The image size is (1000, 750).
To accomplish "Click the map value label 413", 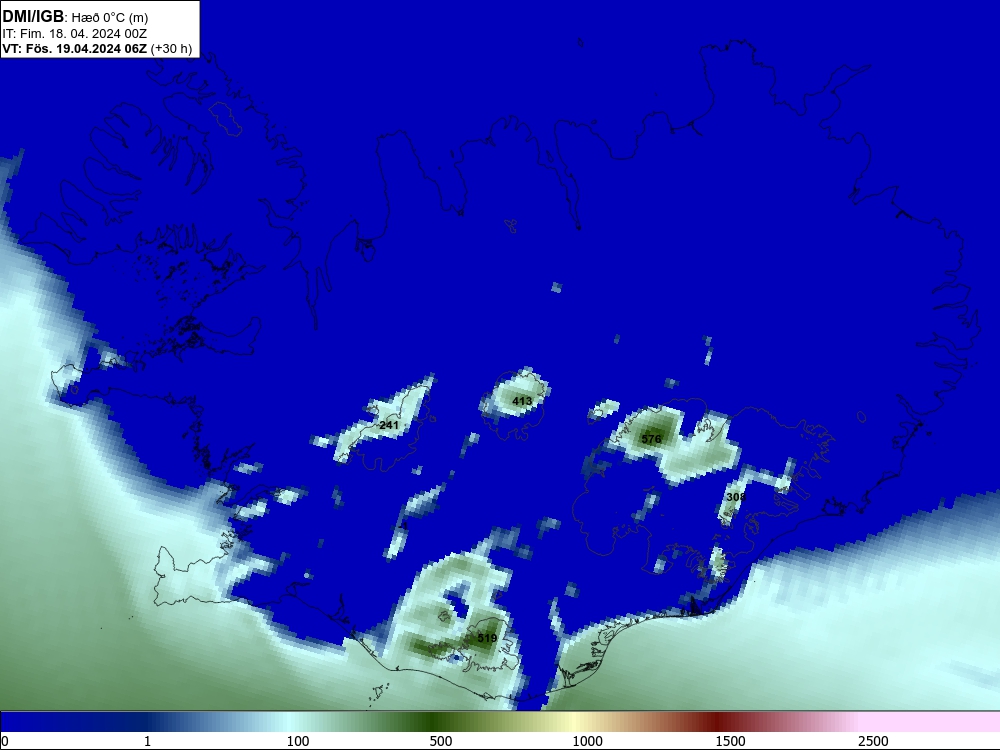I will [x=522, y=401].
